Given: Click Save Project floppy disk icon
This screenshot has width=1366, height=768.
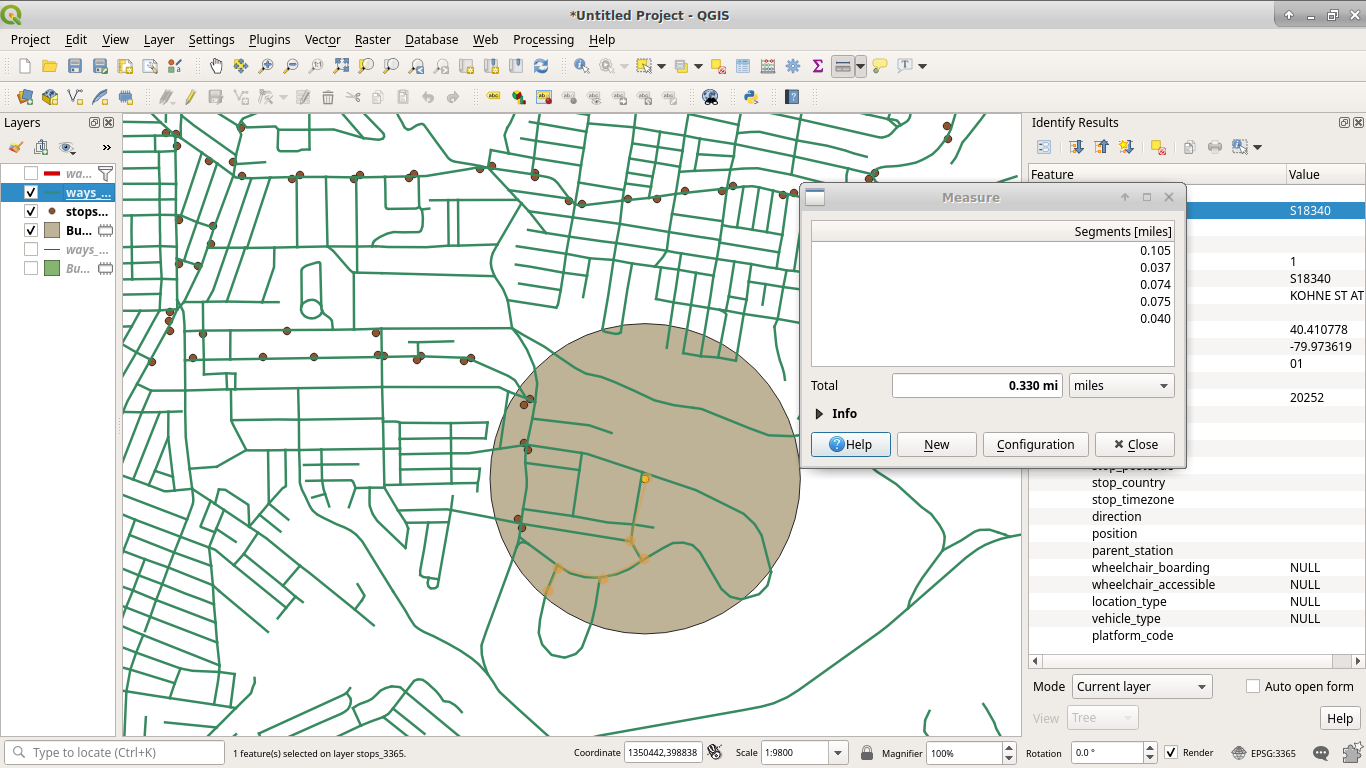Looking at the screenshot, I should coord(75,66).
